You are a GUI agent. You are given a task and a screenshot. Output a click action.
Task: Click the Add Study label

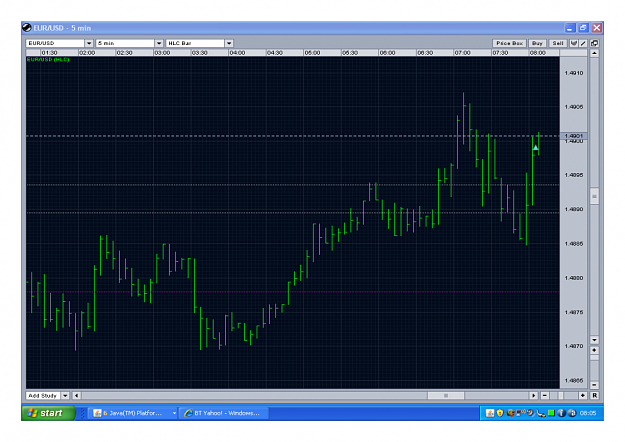43,395
